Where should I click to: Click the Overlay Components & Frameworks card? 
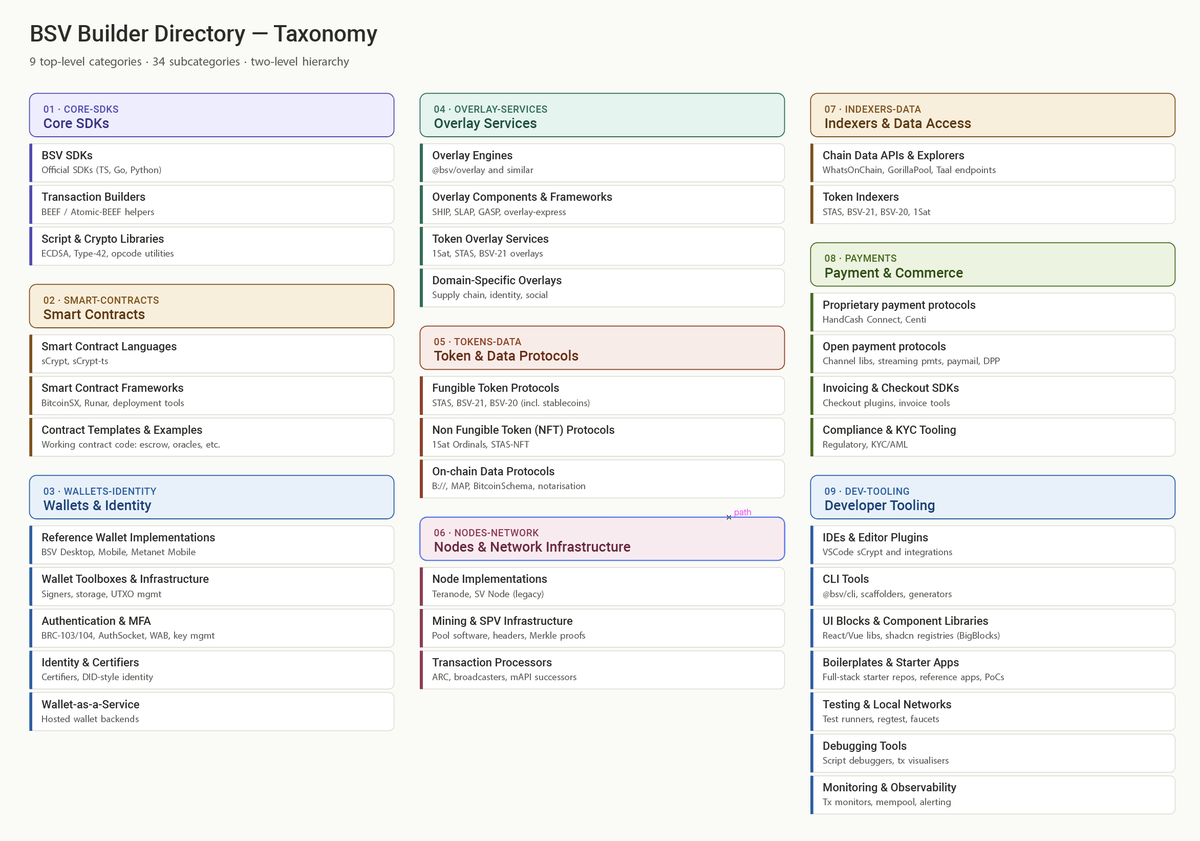point(602,204)
